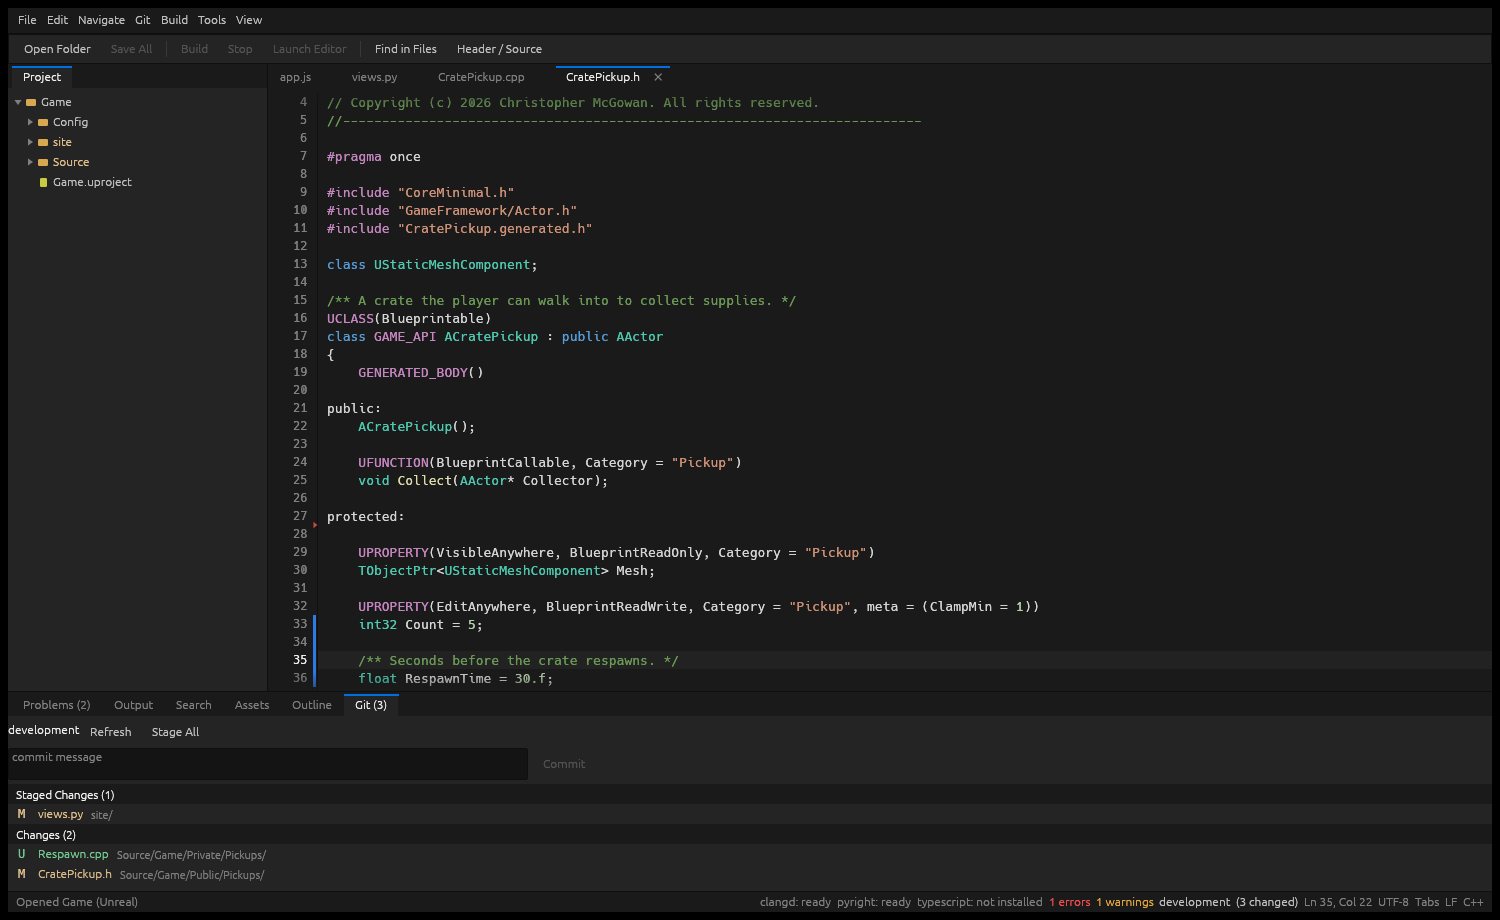Click the 1 warnings status bar entry

(x=1125, y=902)
